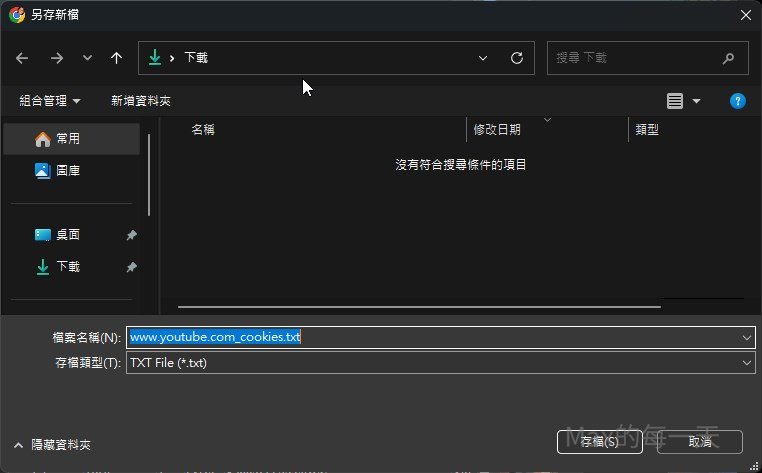
Task: Go up one folder level
Action: 116,58
